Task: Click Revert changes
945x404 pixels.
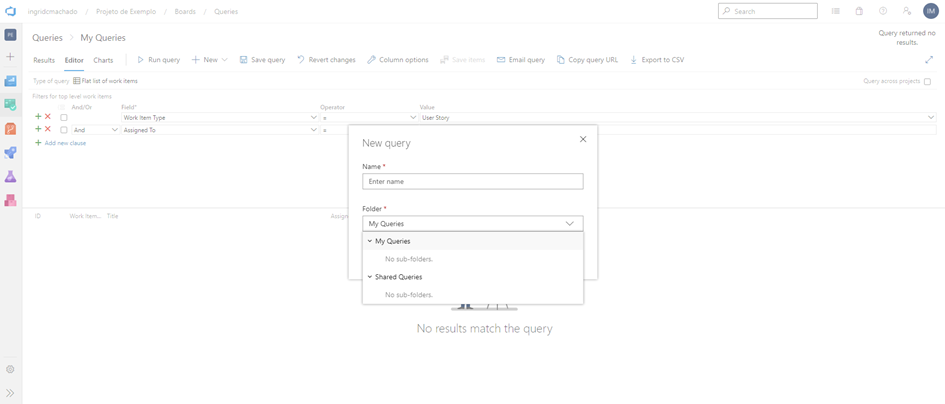Action: coord(326,60)
